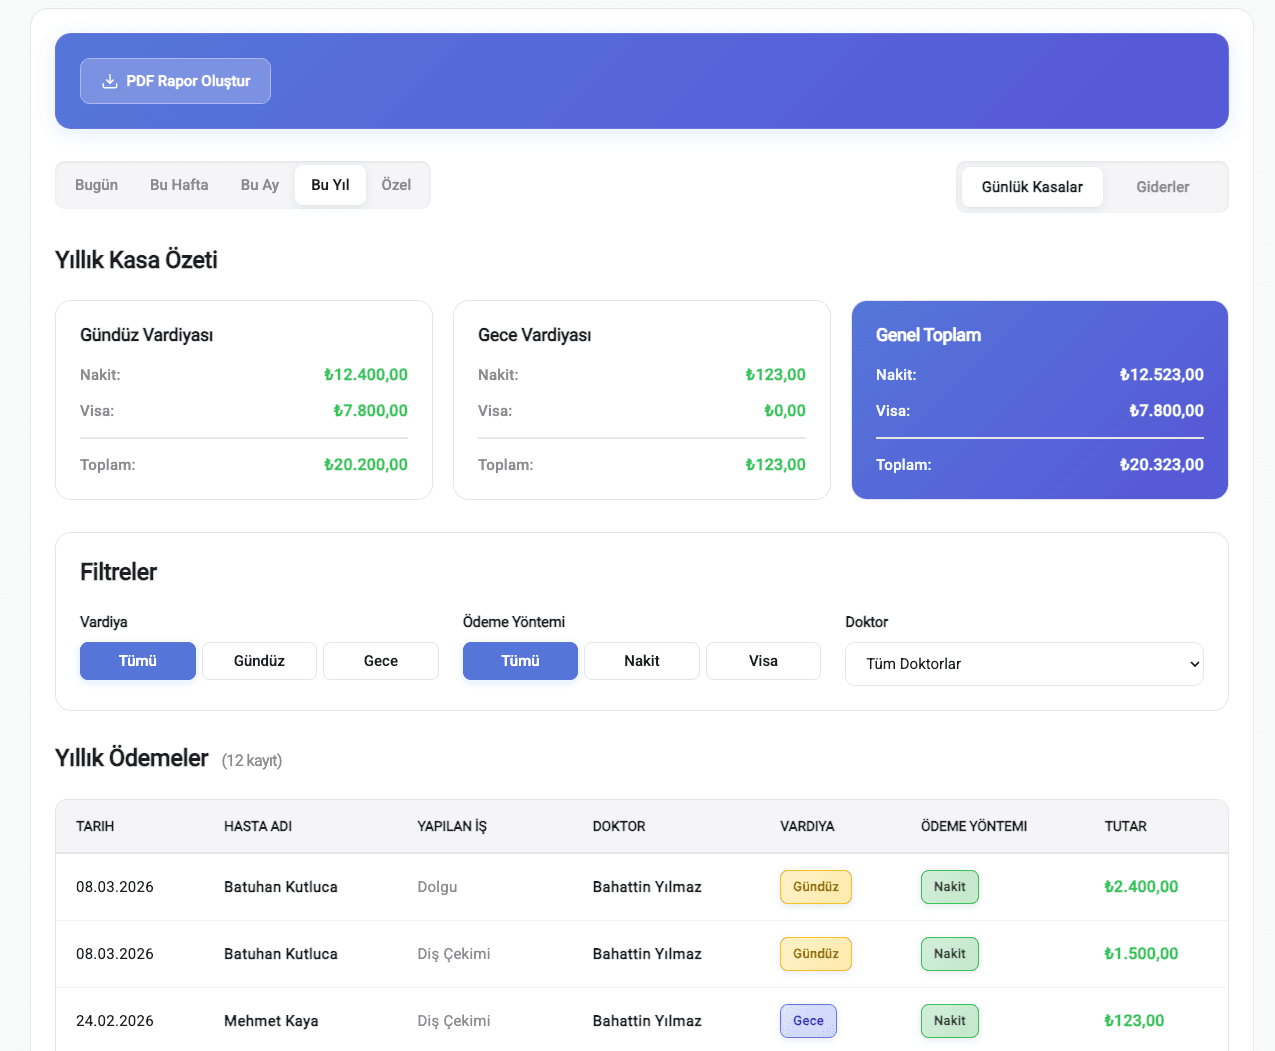Viewport: 1275px width, 1051px height.
Task: Click the VARDİYA column header
Action: point(807,826)
